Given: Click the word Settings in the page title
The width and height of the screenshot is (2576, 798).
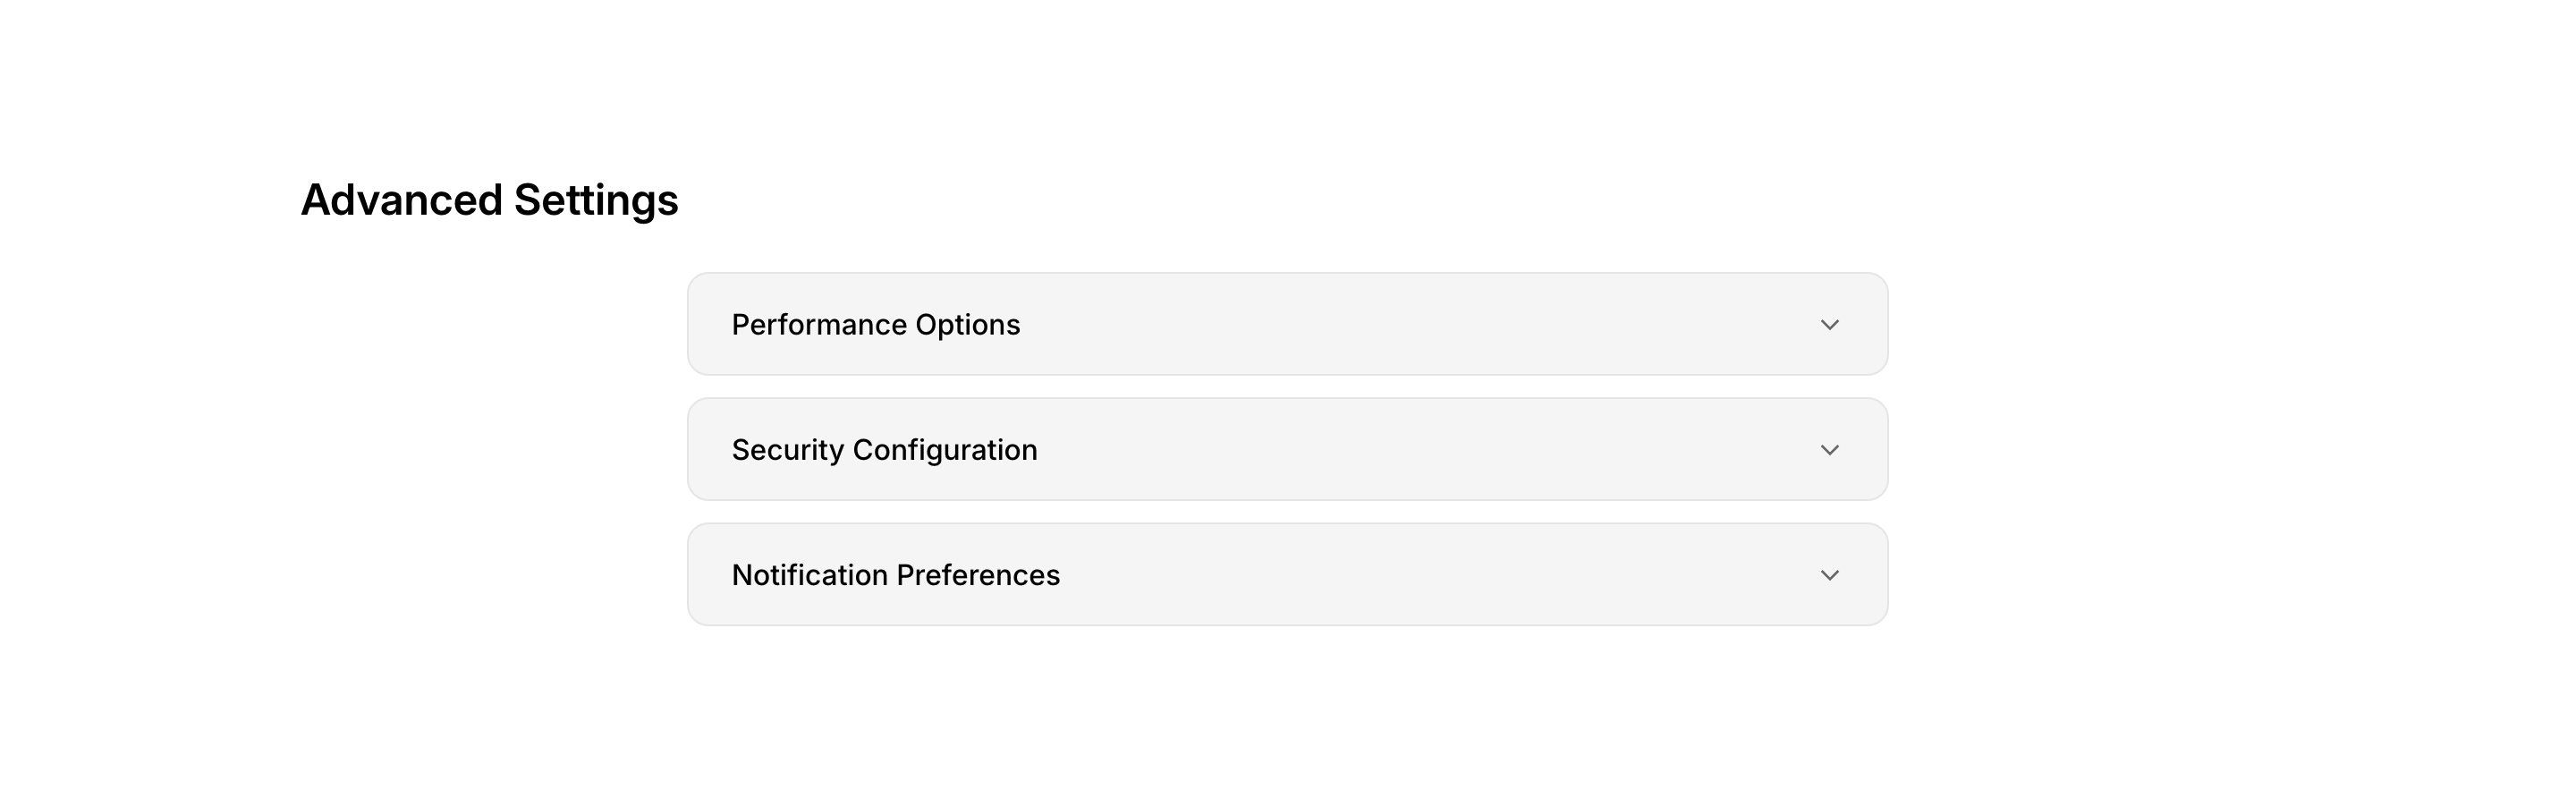Looking at the screenshot, I should coord(595,200).
